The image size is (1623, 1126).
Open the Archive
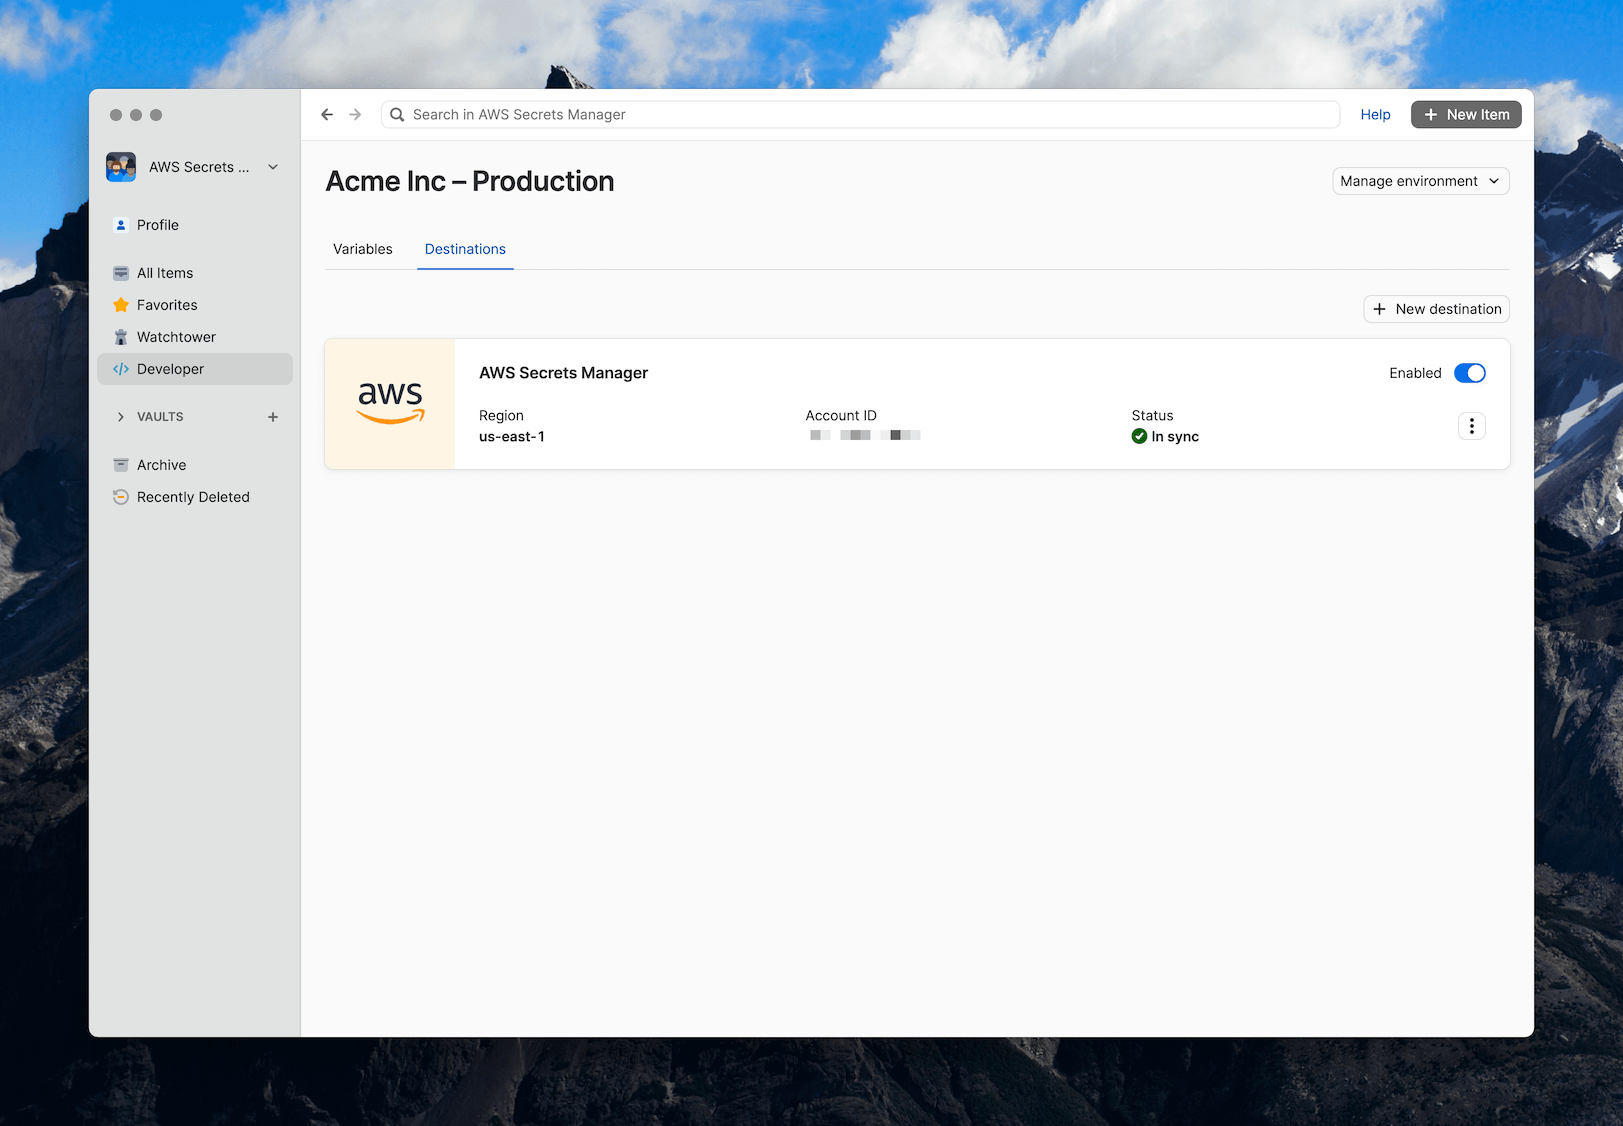tap(161, 464)
